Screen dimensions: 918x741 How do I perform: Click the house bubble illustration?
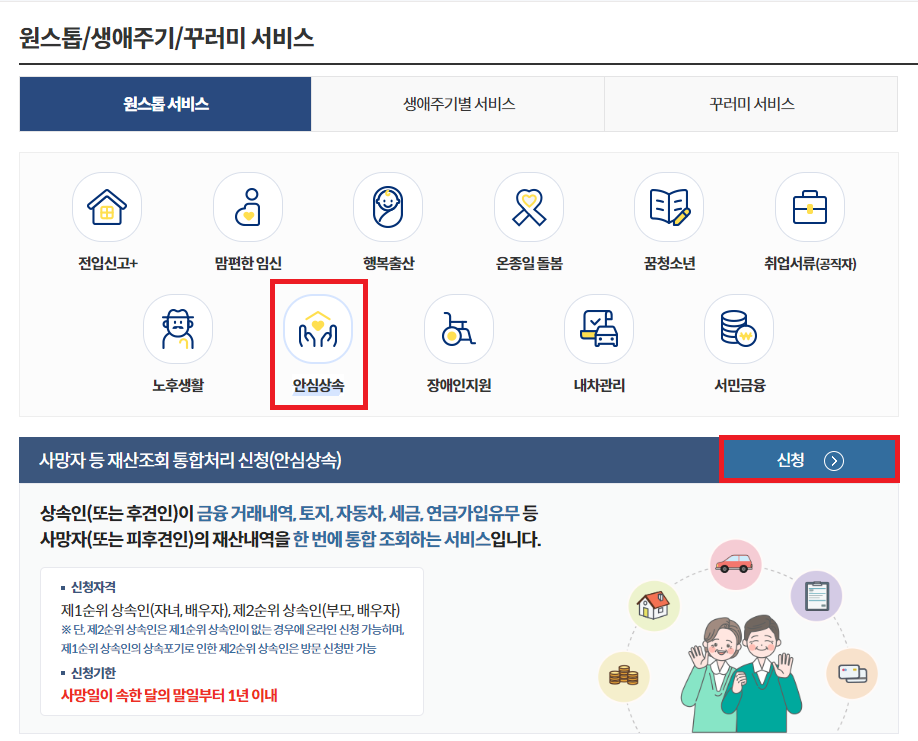654,606
